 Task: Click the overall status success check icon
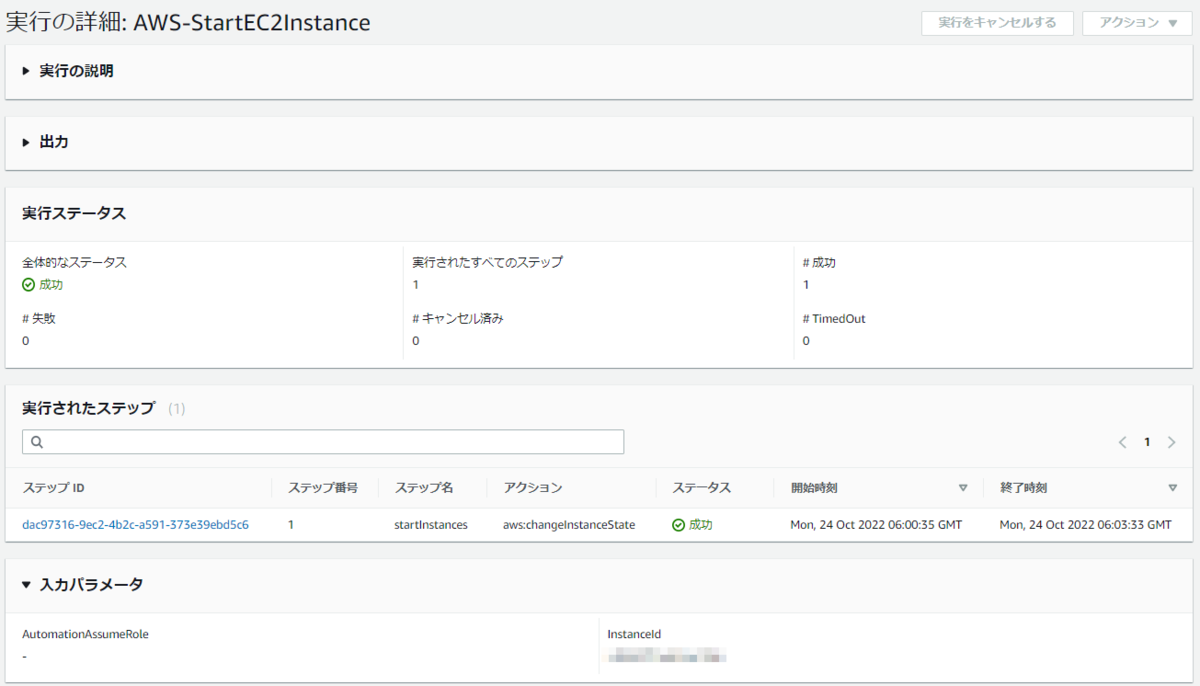click(x=29, y=285)
